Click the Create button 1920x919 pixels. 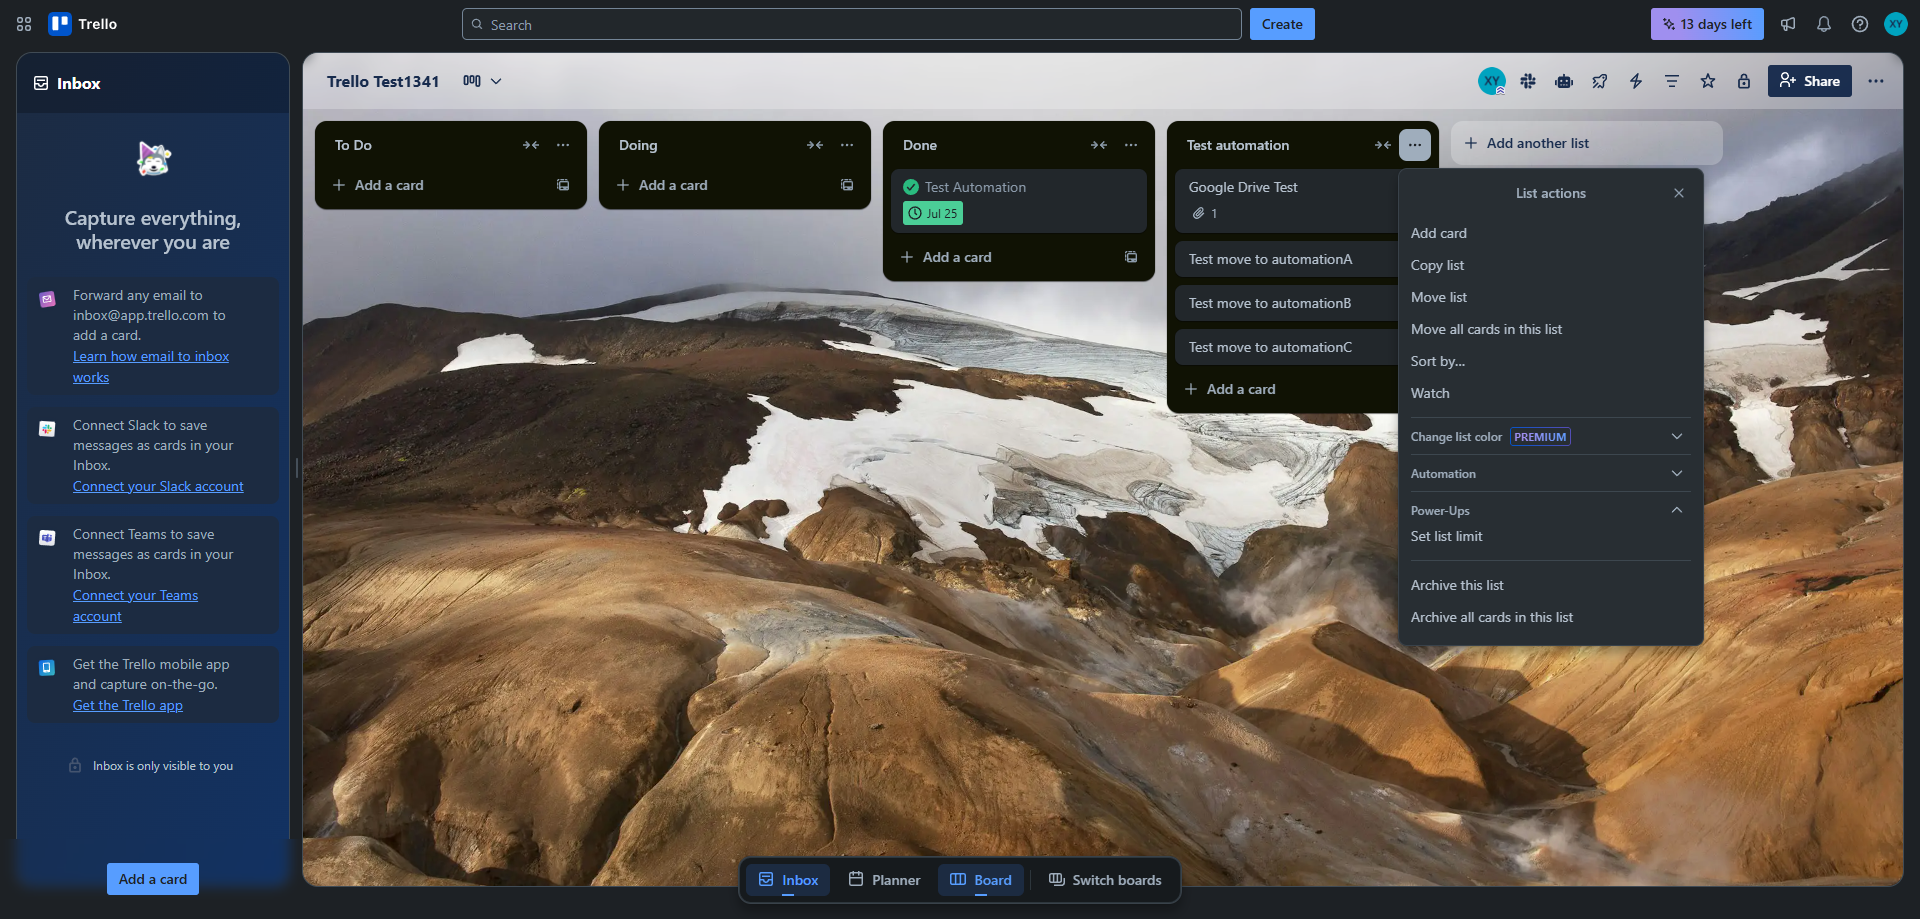click(1282, 24)
